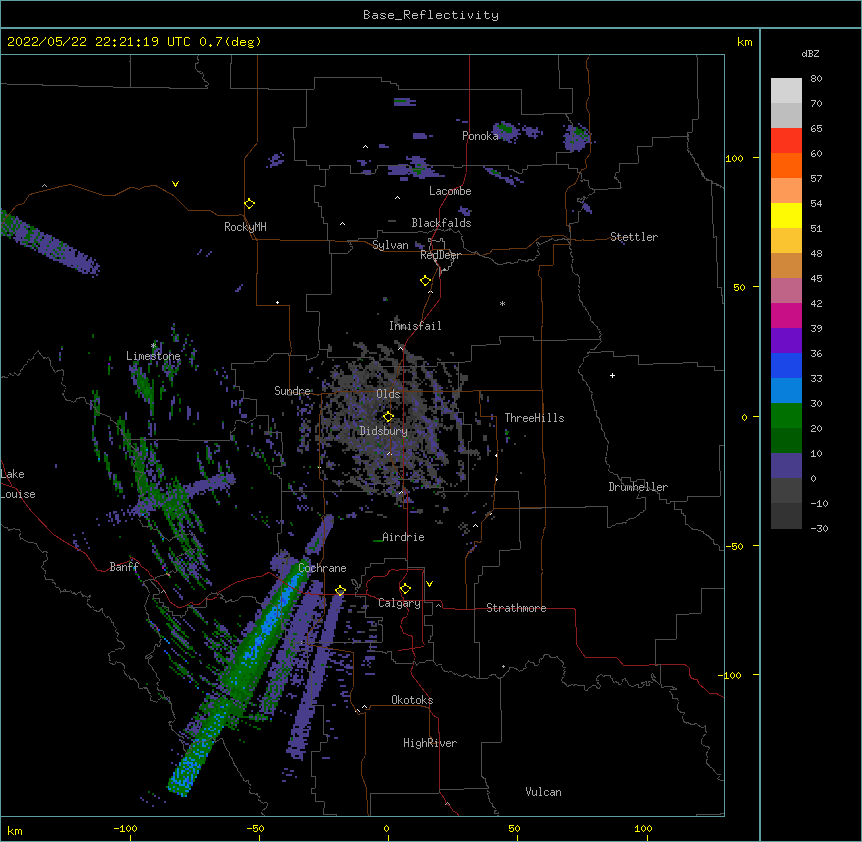Click the Blackfalds town label

point(441,223)
